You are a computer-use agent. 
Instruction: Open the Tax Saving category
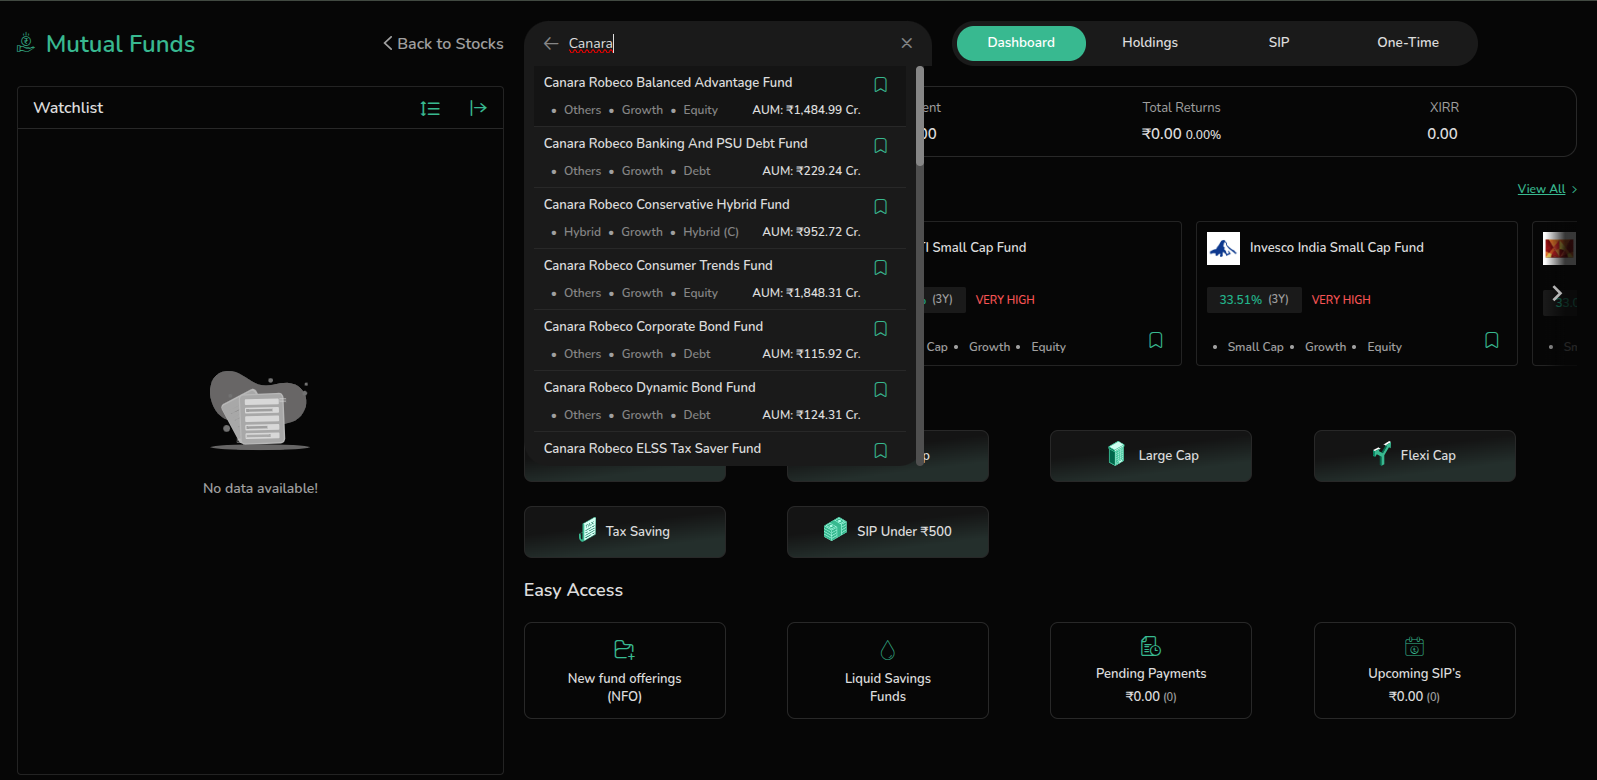coord(625,532)
